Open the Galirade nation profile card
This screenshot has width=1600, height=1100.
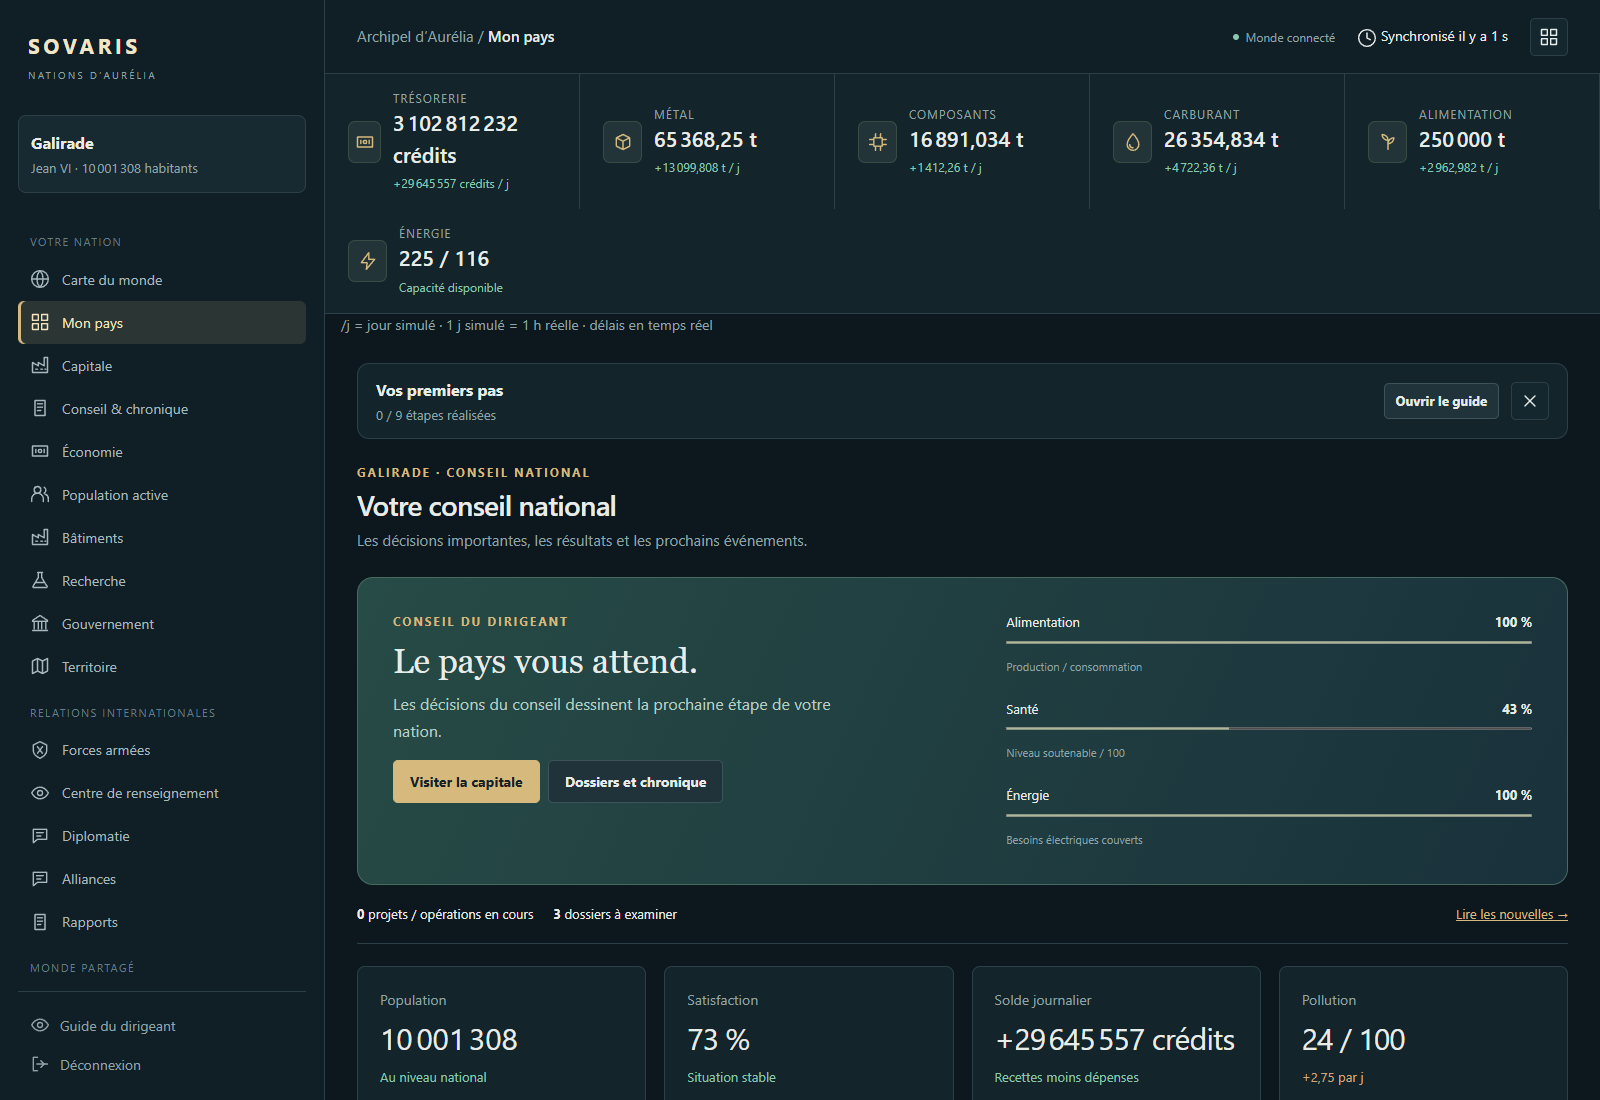pos(162,154)
